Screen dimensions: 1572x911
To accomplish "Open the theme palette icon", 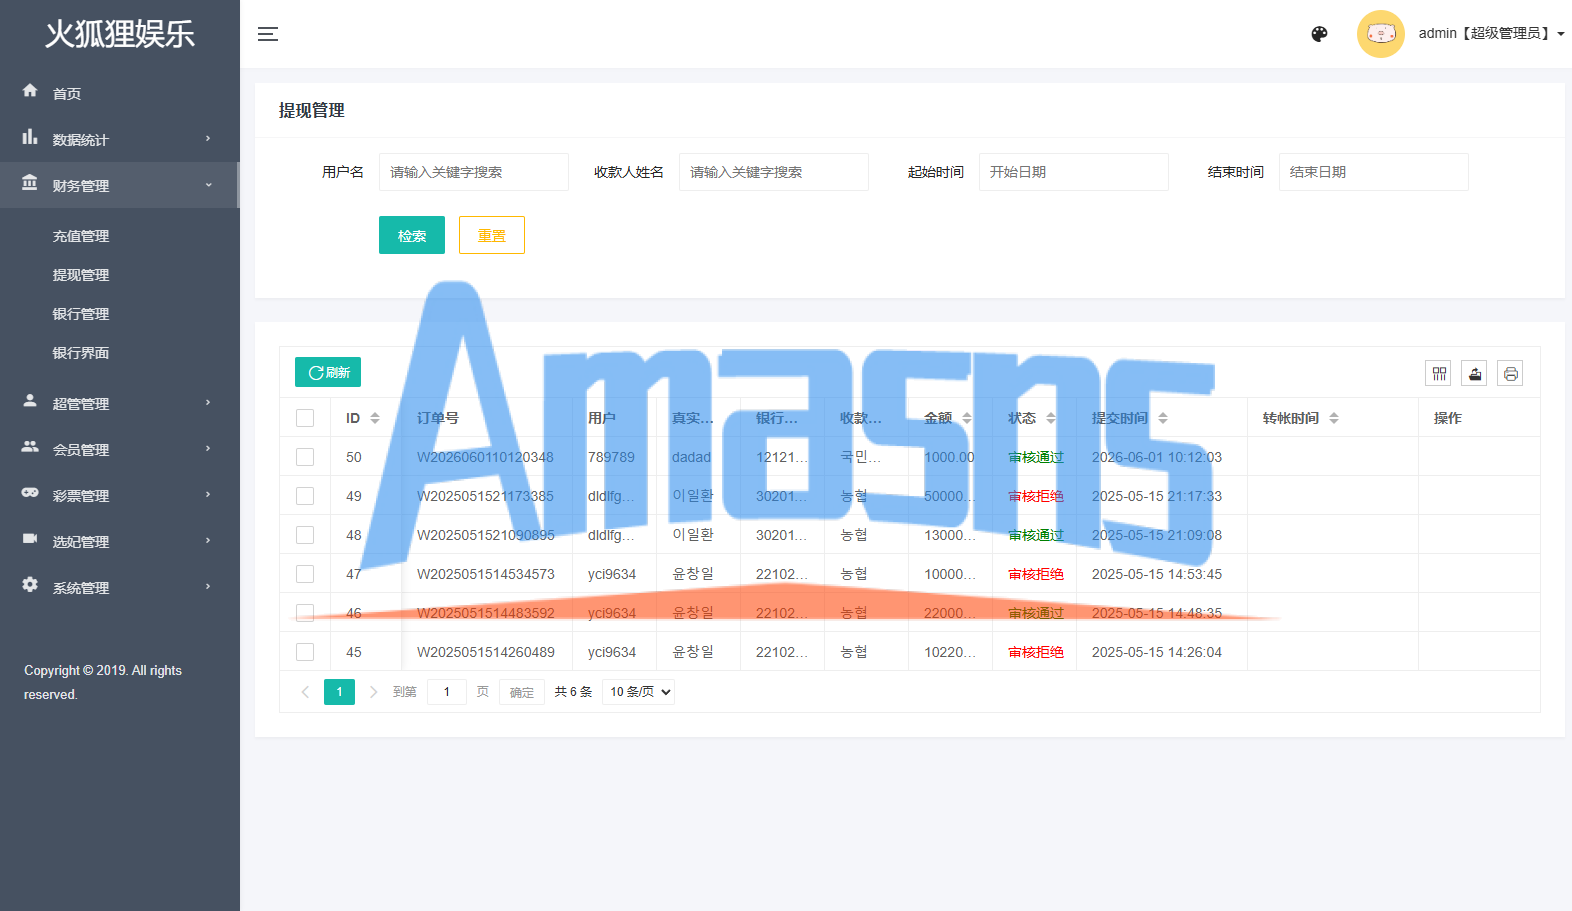I will (x=1319, y=34).
